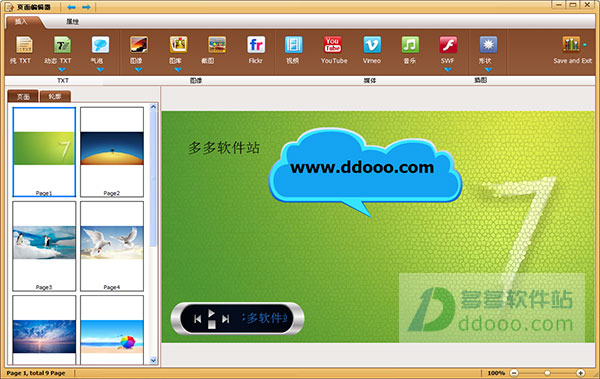Click next track on music player
Image resolution: width=600 pixels, height=379 pixels.
[x=226, y=319]
